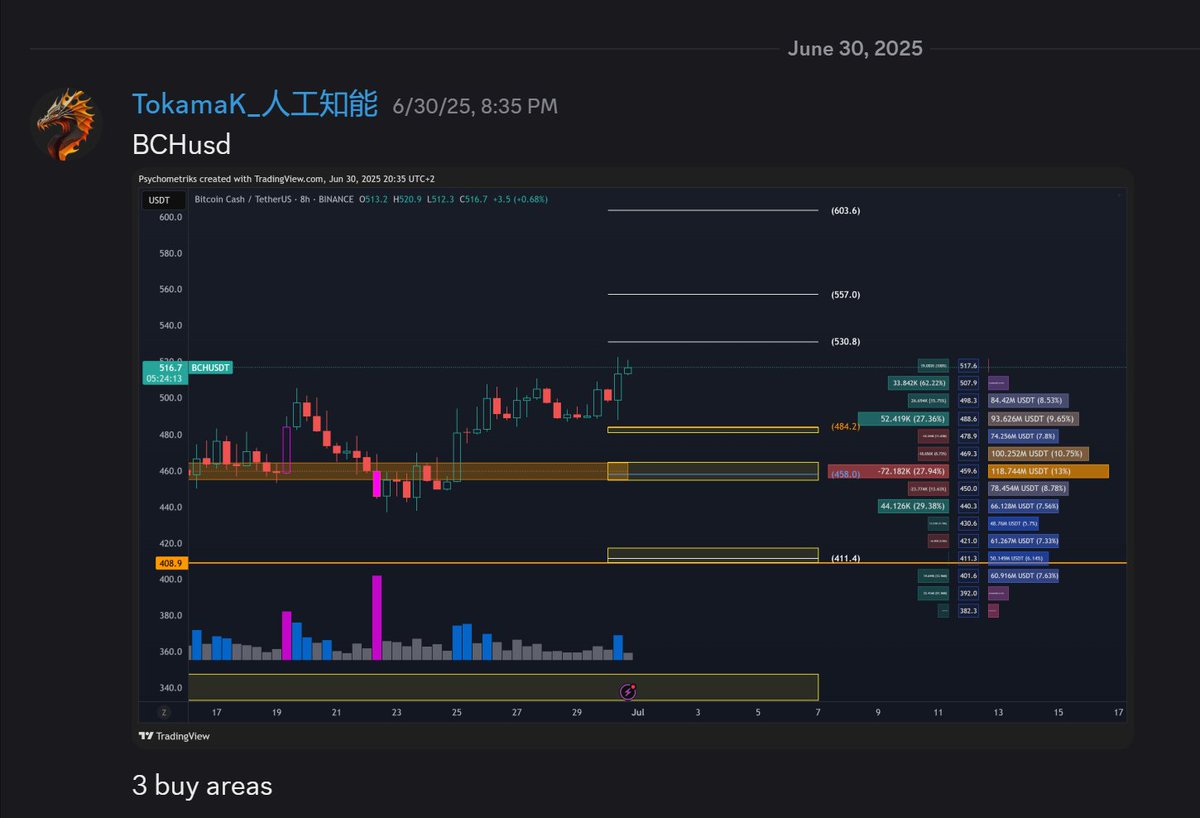This screenshot has width=1200, height=818.
Task: Click the 93.626M USDT (9.65%) bar
Action: 1033,419
